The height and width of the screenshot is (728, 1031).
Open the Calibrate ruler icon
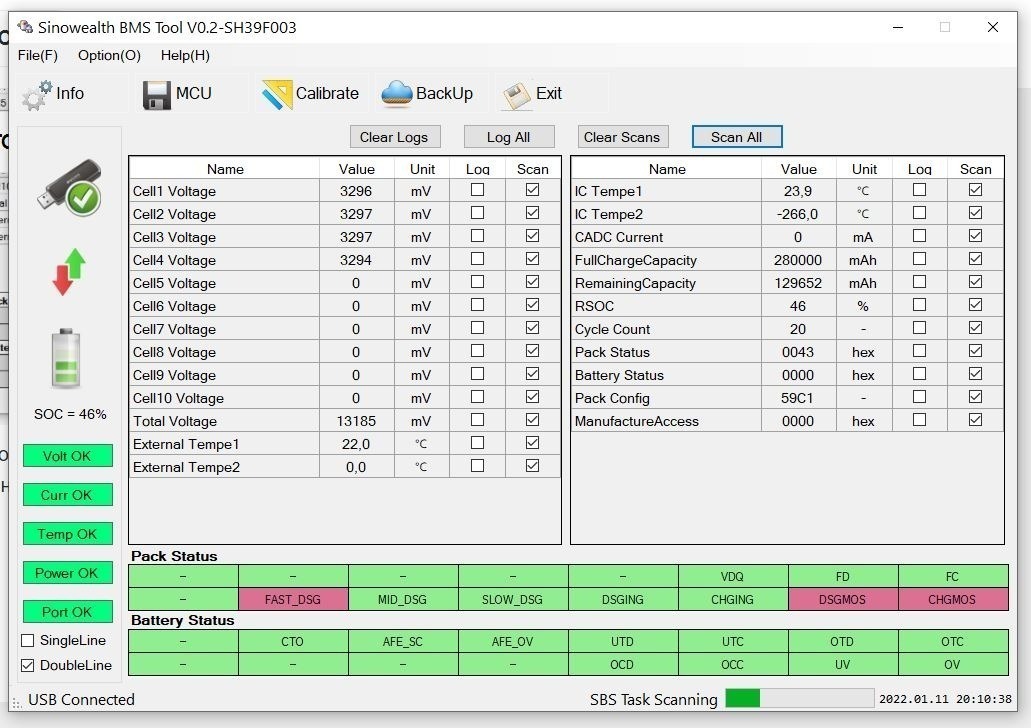tap(277, 95)
